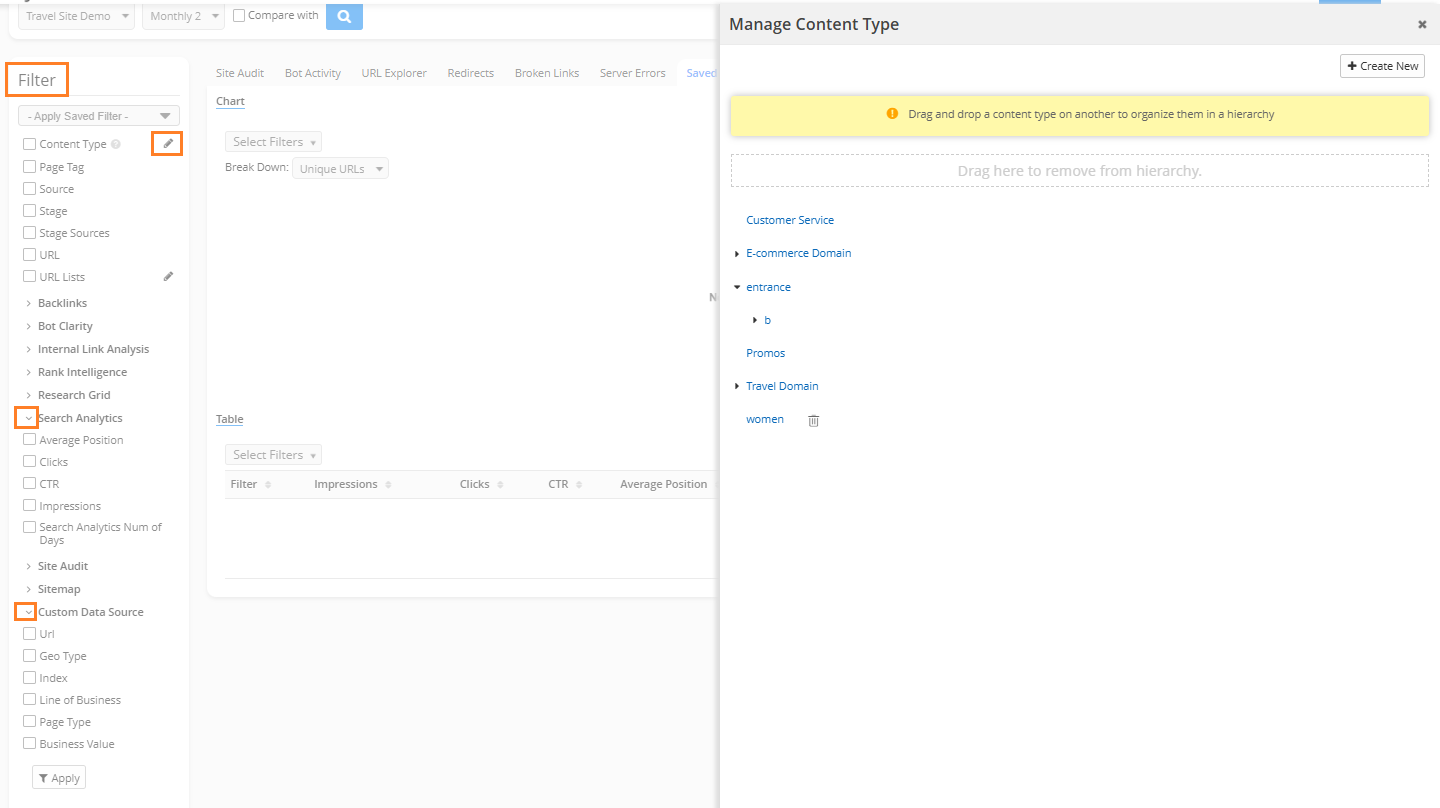Click the pencil icon beside URL Lists
The width and height of the screenshot is (1440, 808).
[x=168, y=277]
